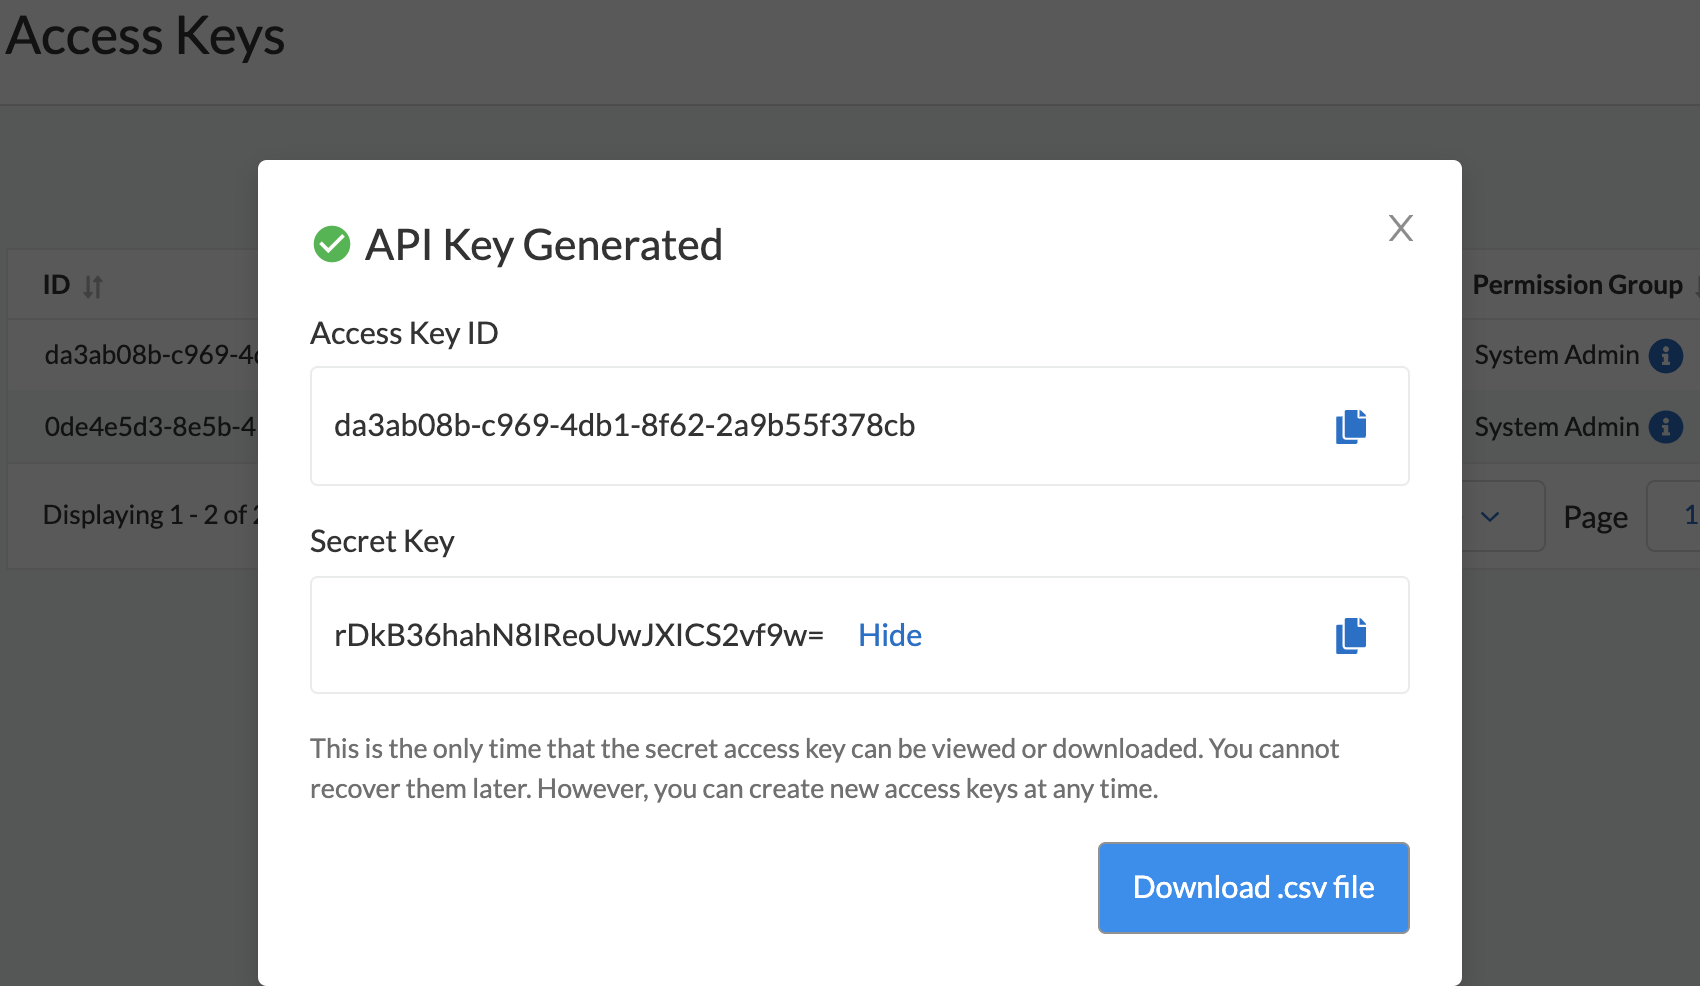Download the .csv file
1700x986 pixels.
(1253, 888)
